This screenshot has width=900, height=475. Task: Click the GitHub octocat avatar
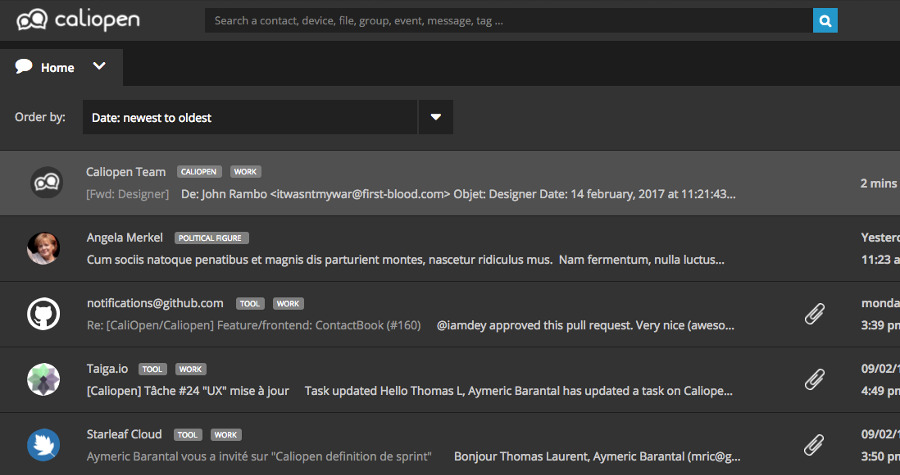tap(44, 314)
